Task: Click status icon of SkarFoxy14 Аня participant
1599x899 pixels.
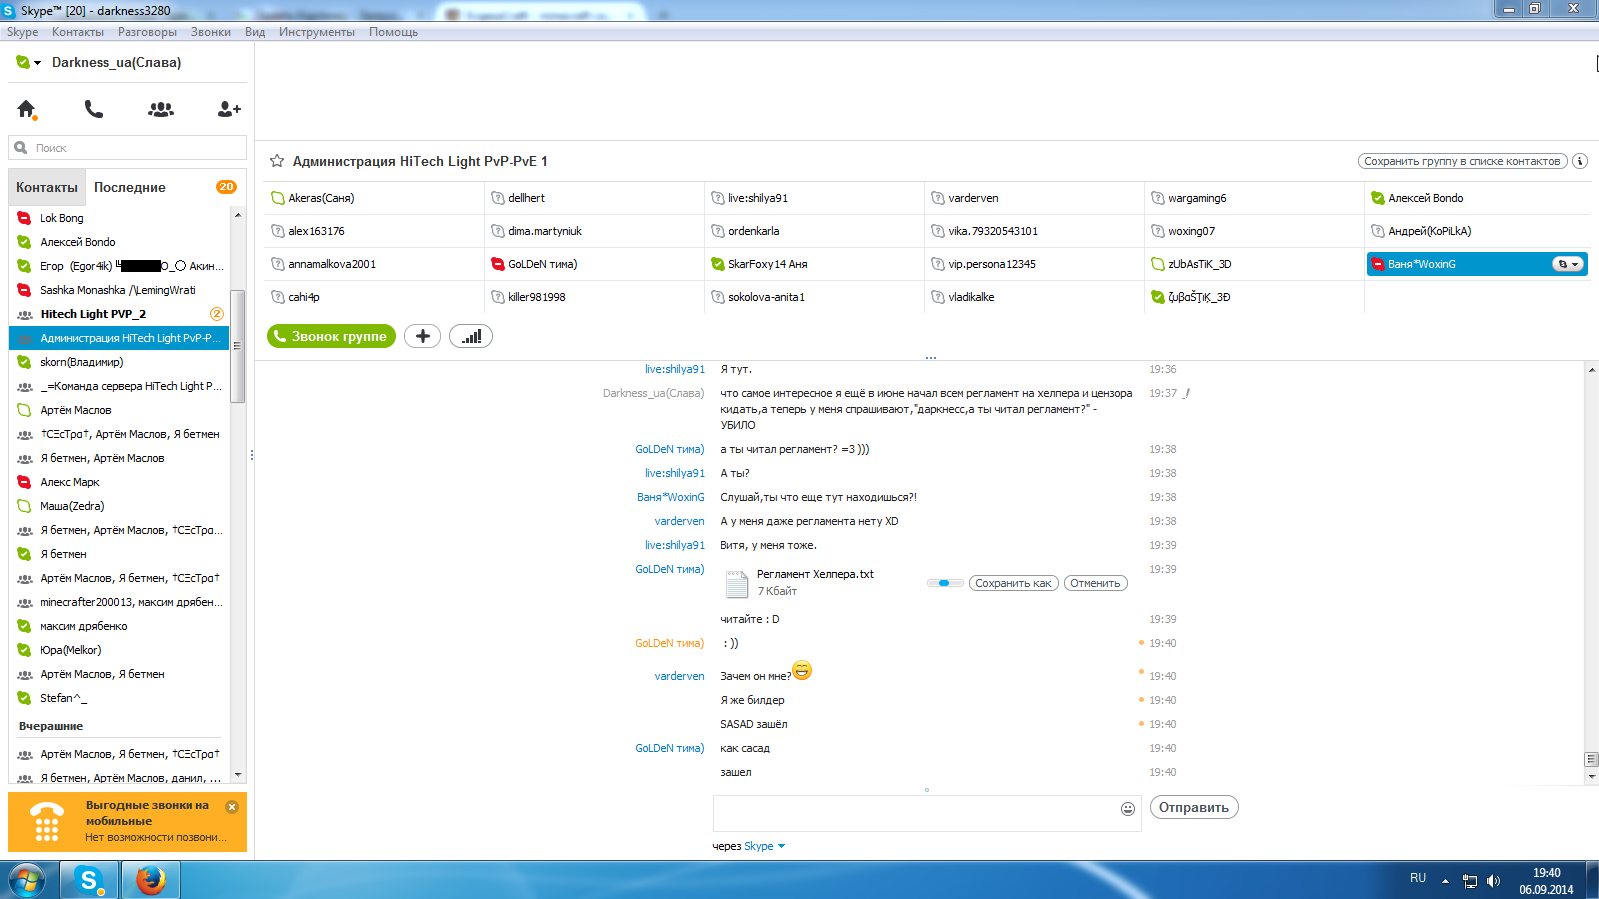Action: point(718,264)
